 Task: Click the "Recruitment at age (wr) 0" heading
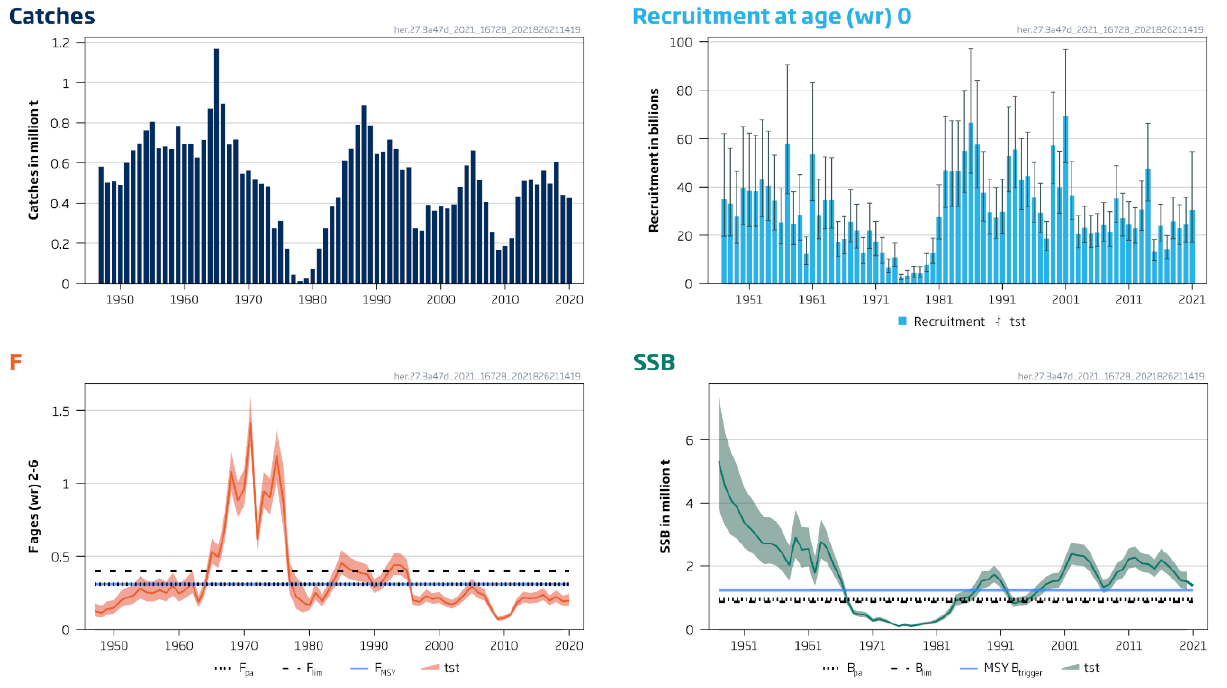[771, 17]
